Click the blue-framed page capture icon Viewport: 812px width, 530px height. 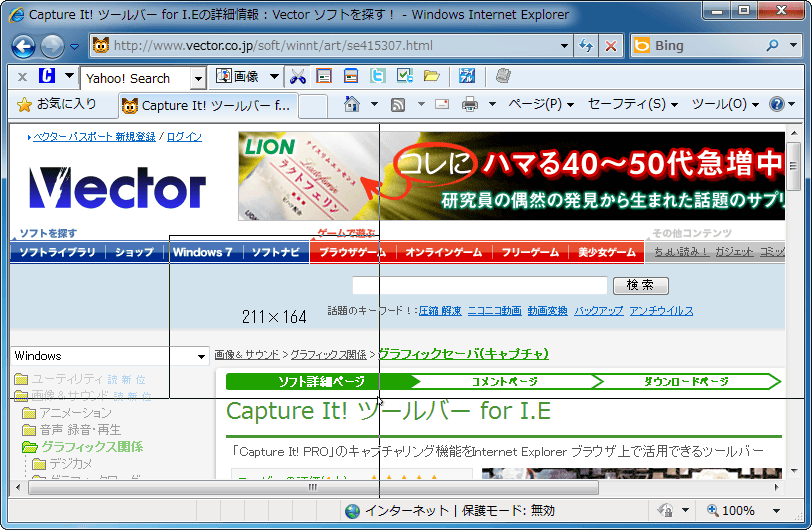click(351, 76)
